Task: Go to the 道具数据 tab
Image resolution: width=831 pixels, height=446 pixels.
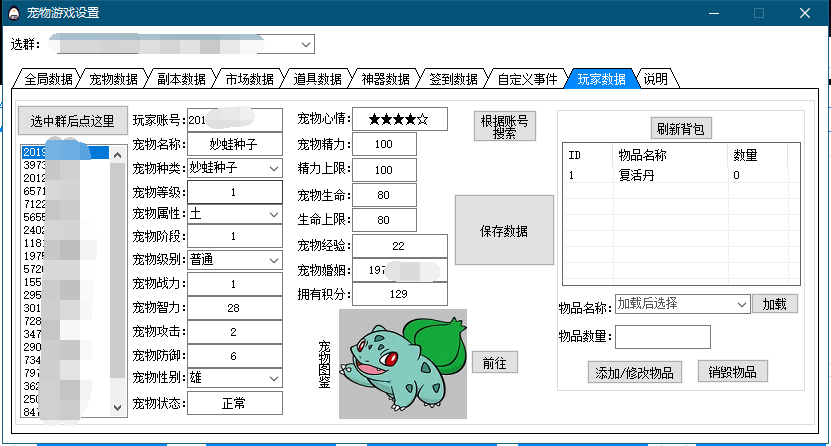Action: (x=317, y=79)
